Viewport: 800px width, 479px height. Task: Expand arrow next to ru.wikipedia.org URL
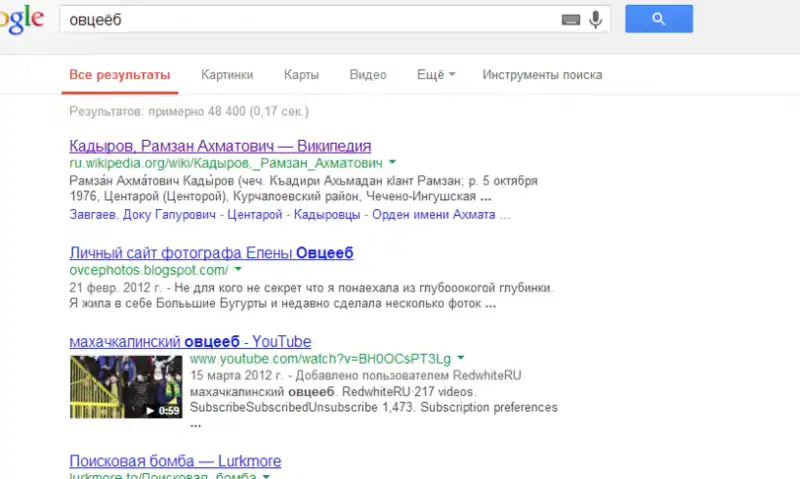(393, 161)
